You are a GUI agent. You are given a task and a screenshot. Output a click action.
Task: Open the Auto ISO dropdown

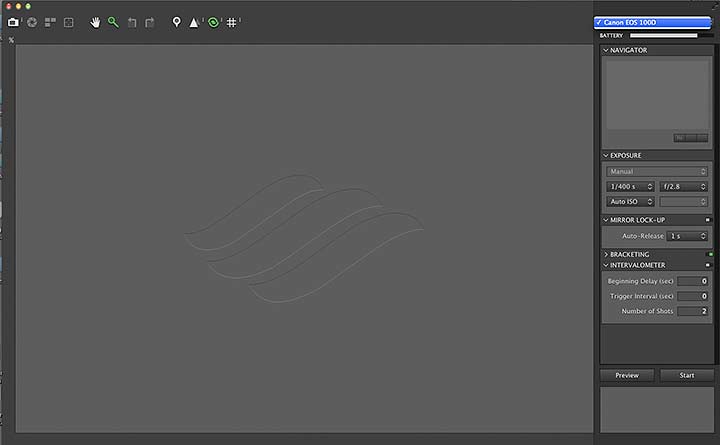tap(630, 201)
